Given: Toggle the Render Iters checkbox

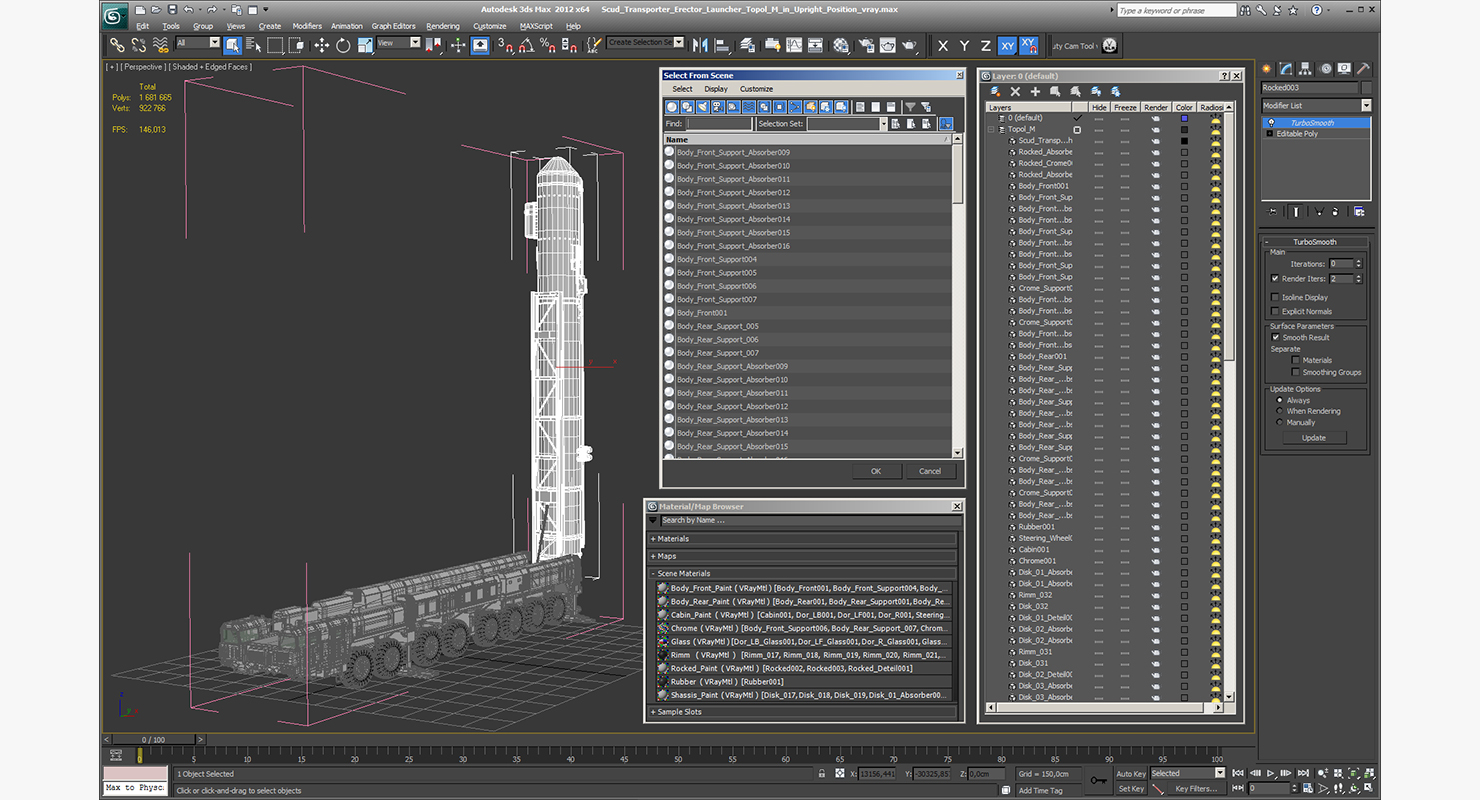Looking at the screenshot, I should (x=1275, y=278).
